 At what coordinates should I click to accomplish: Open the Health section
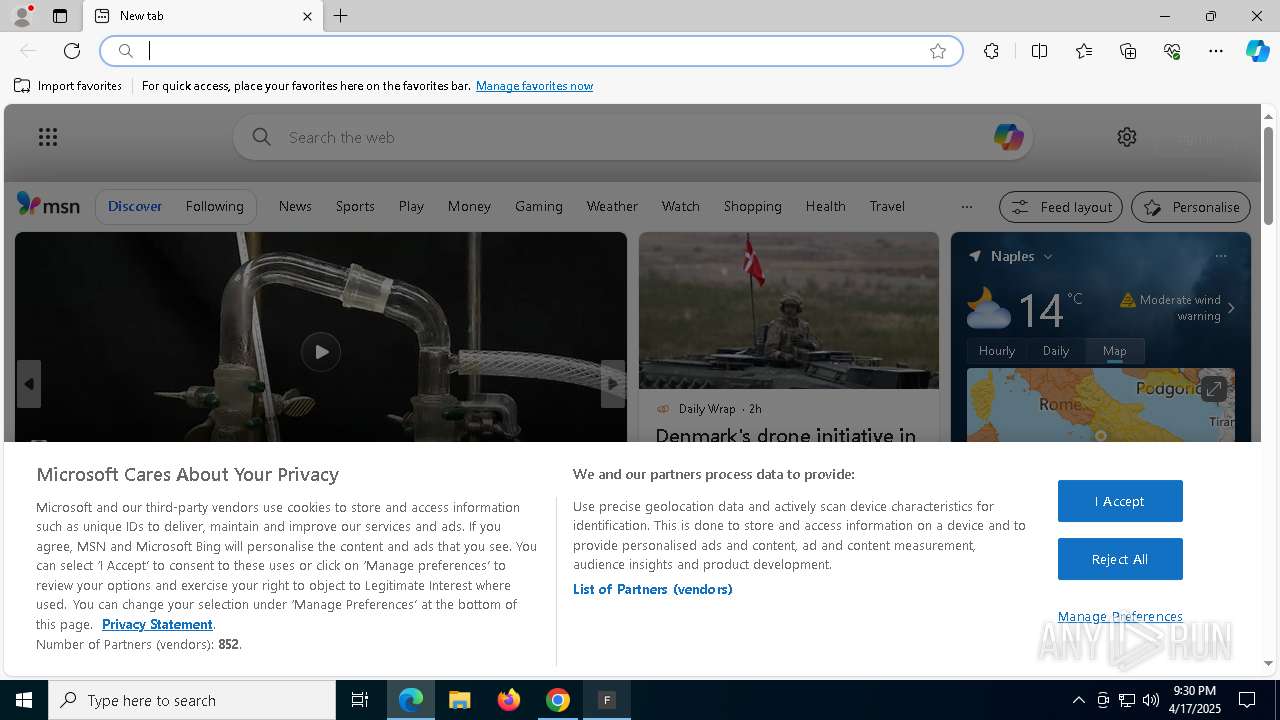[826, 206]
